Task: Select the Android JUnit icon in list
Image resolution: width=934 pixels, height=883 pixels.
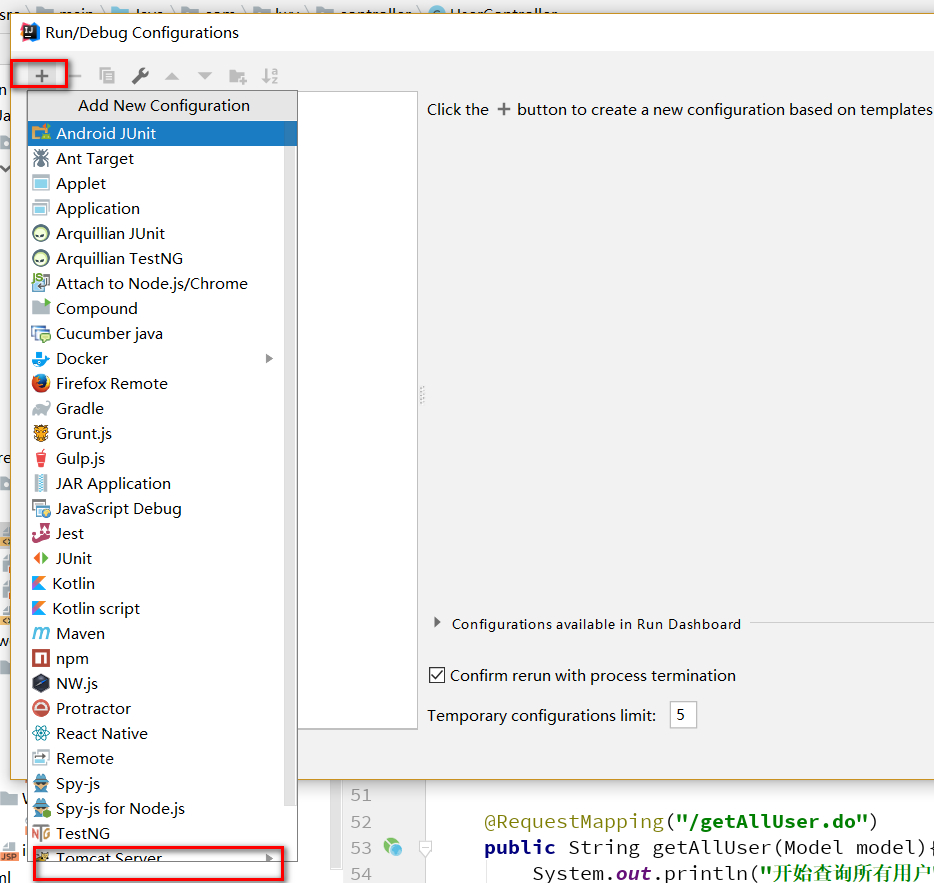Action: [41, 133]
